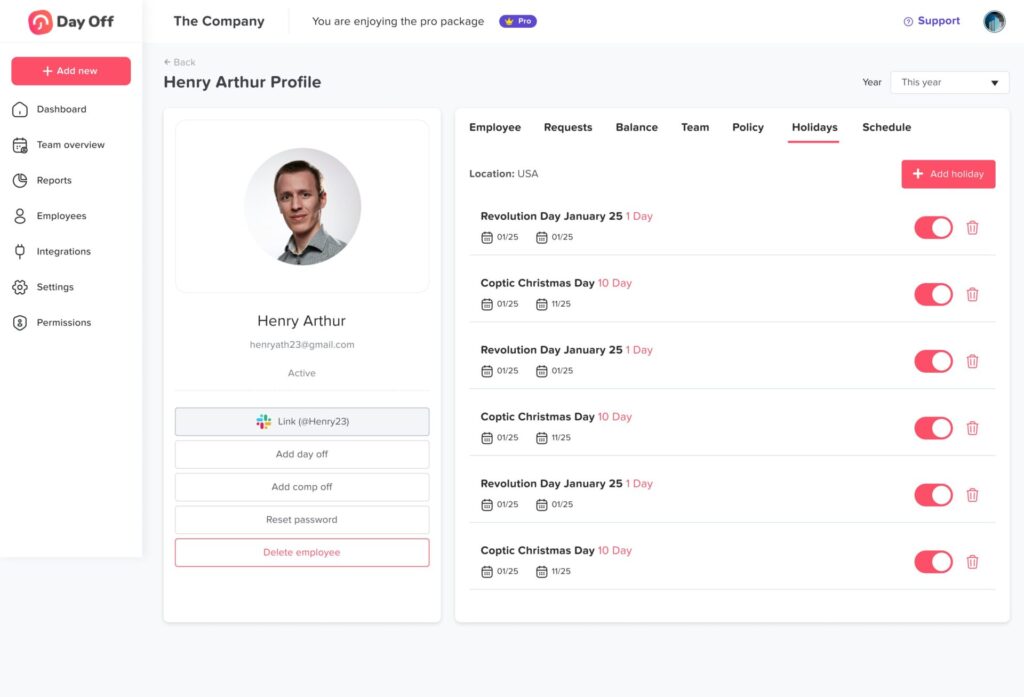Select the Integrations plug icon

[x=19, y=252]
